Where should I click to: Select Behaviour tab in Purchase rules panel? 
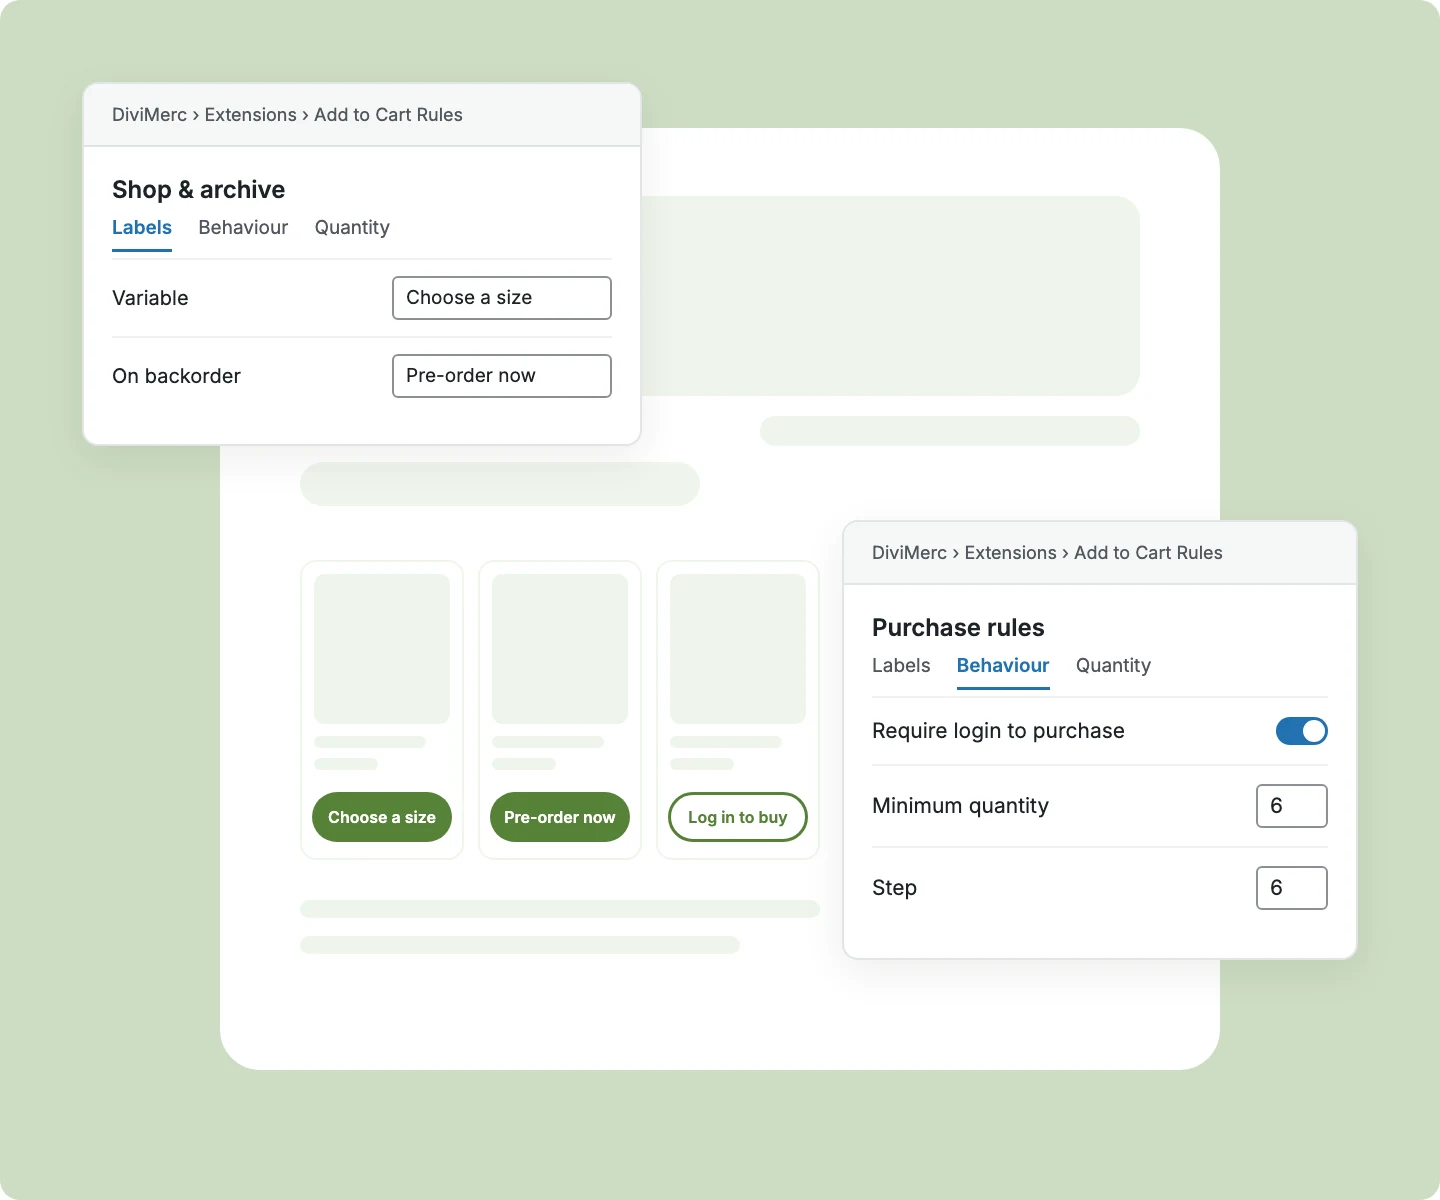1003,666
